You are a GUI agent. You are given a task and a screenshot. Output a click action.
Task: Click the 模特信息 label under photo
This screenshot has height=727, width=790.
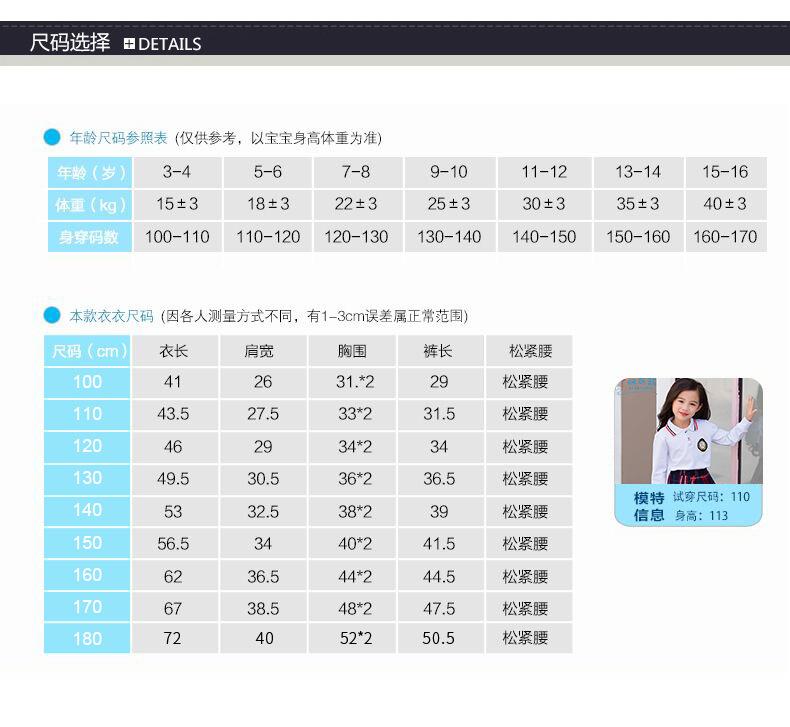point(649,506)
